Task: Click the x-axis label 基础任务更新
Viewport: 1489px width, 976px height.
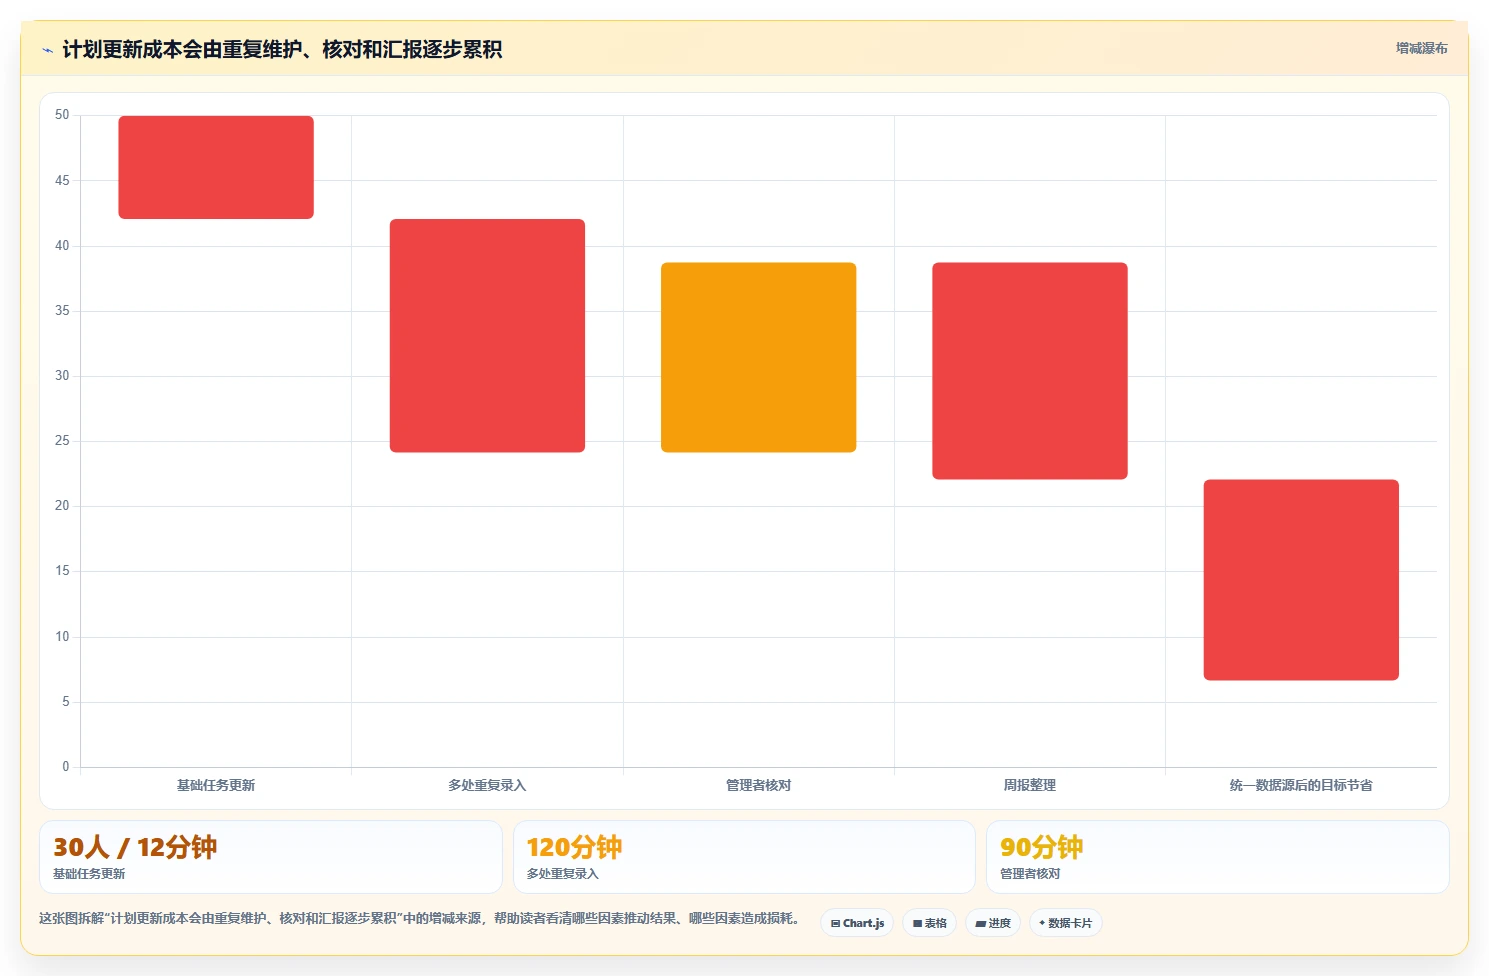Action: (216, 785)
